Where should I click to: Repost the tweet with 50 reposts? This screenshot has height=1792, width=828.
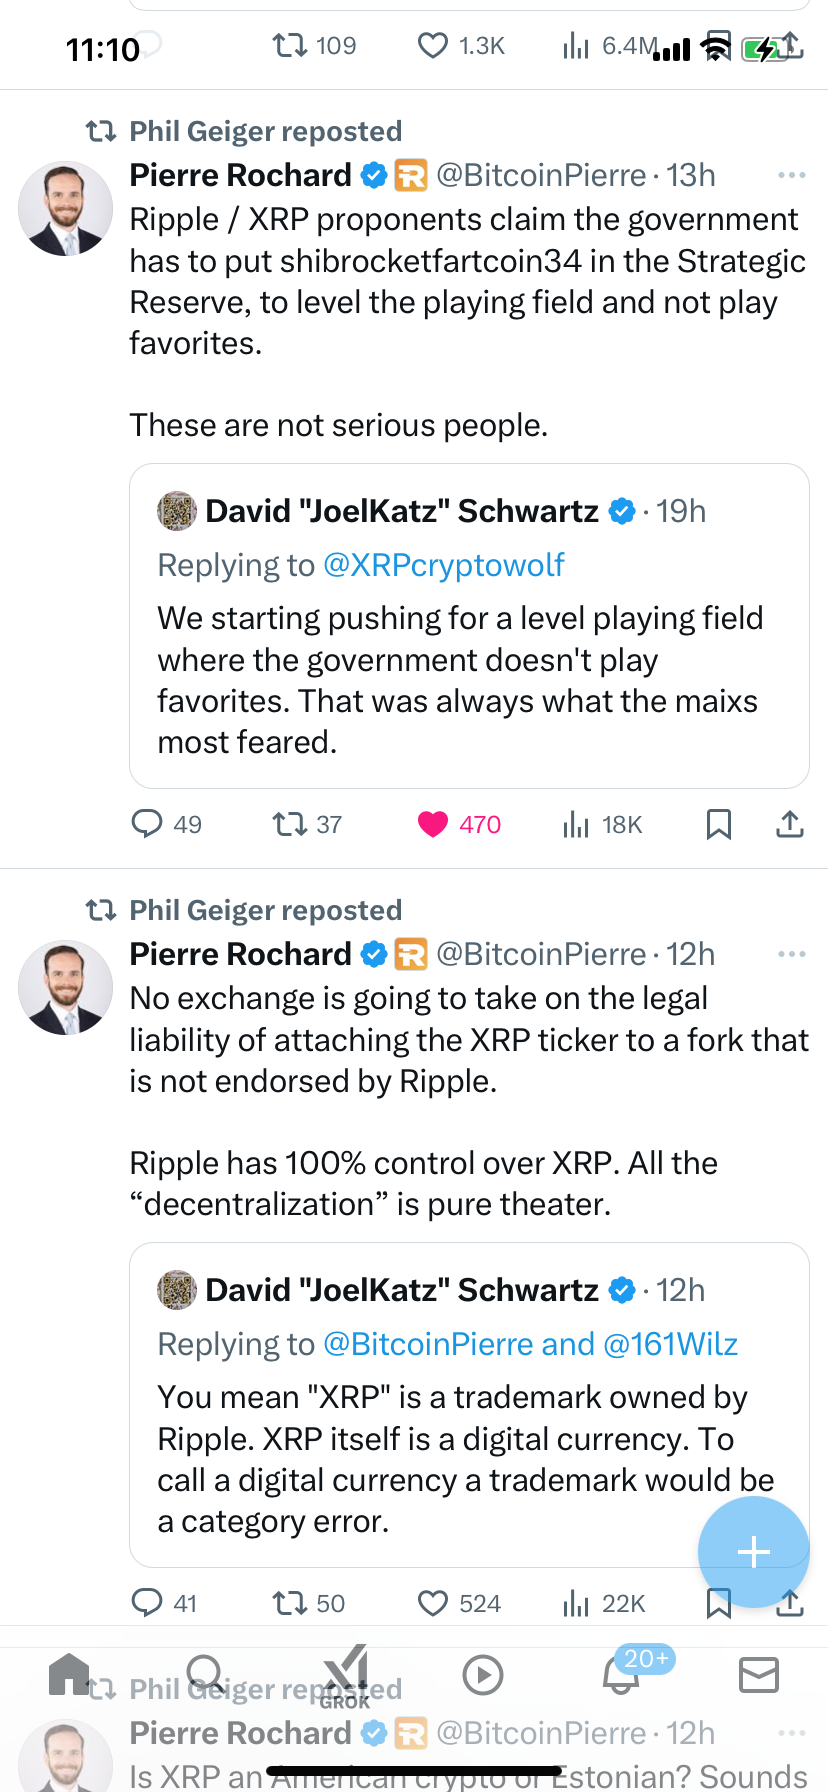pos(290,1603)
